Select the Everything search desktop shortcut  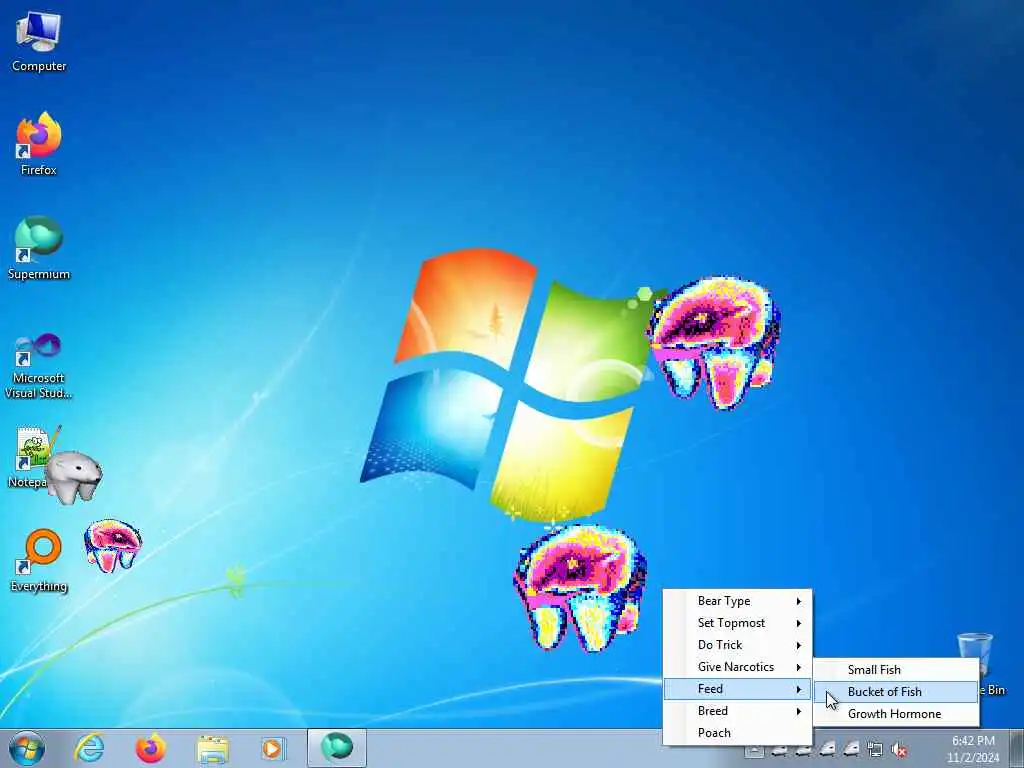coord(39,560)
